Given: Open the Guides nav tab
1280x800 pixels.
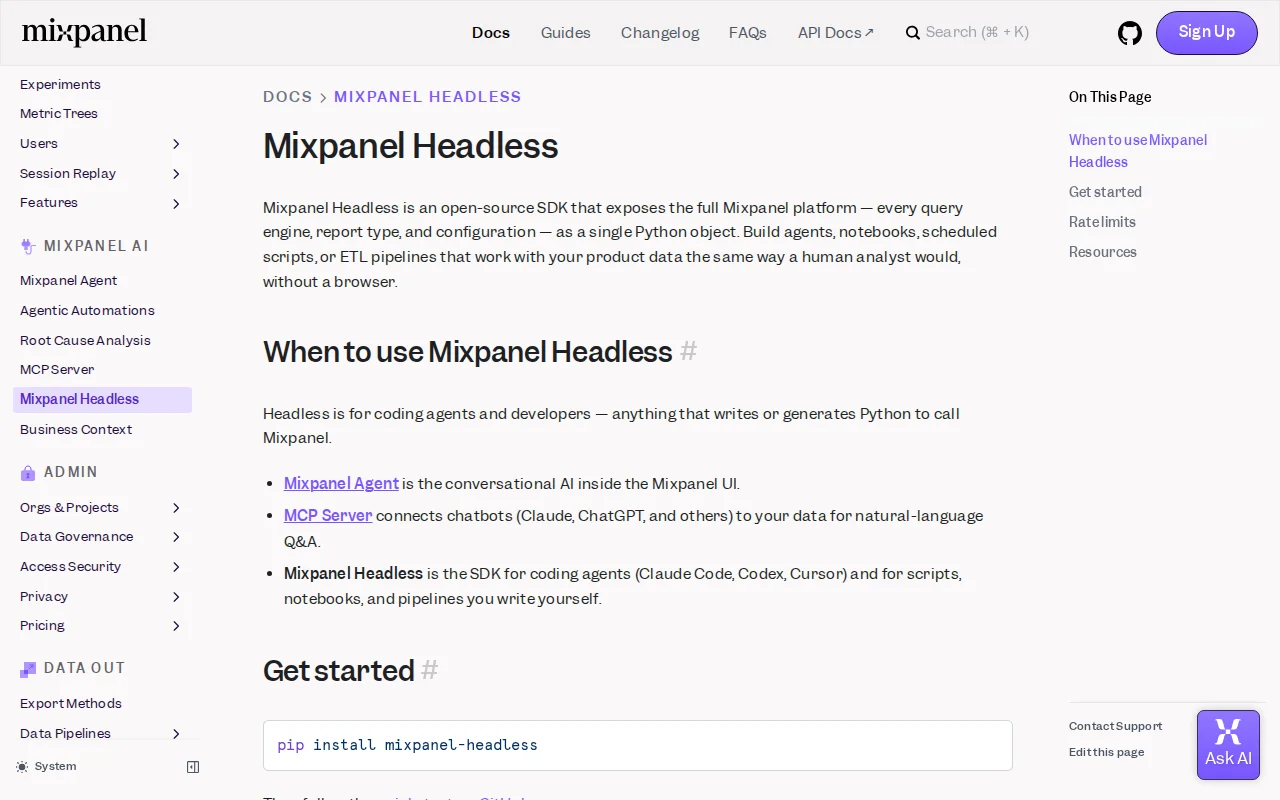Looking at the screenshot, I should 566,33.
